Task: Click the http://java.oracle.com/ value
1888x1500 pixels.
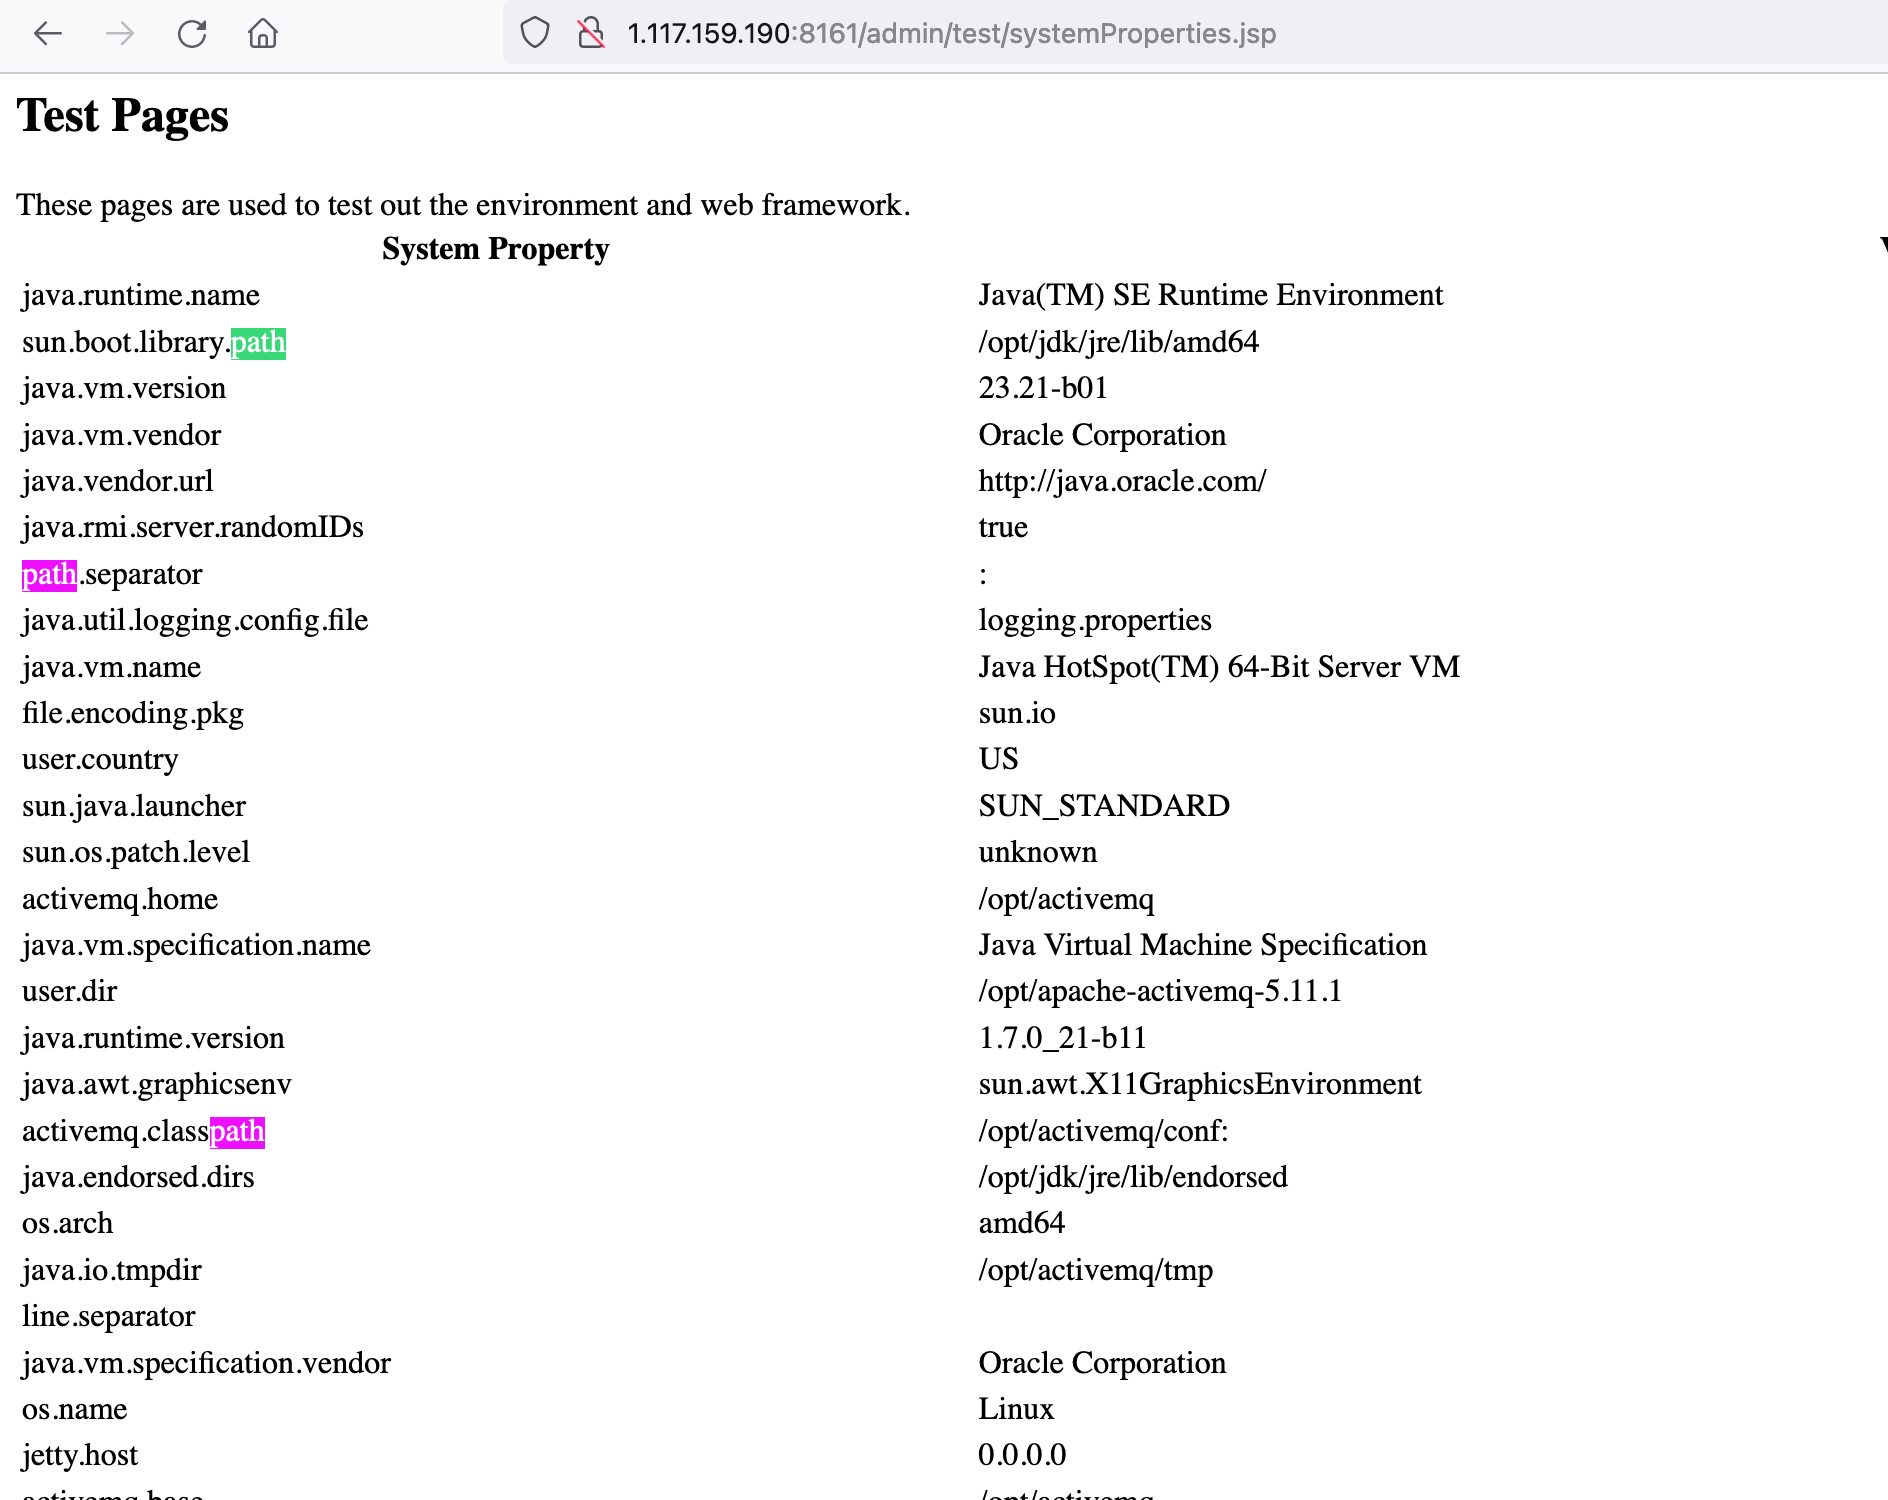Action: click(x=1122, y=481)
